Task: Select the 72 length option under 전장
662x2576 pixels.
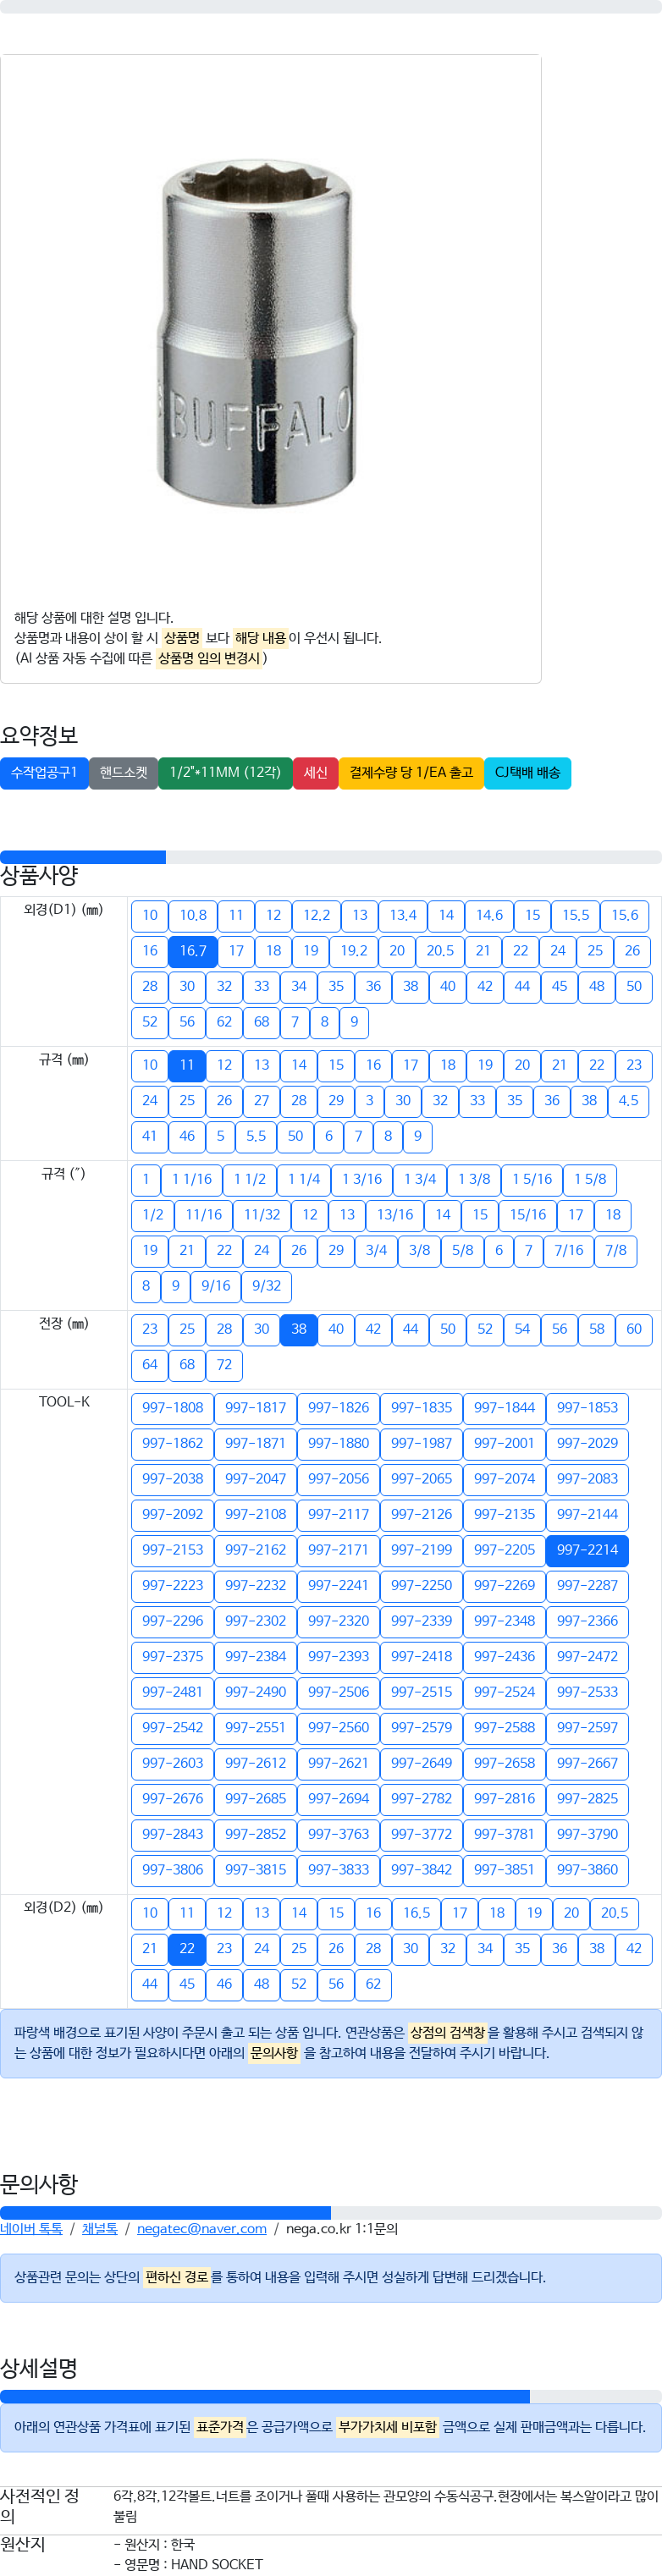Action: 224,1365
